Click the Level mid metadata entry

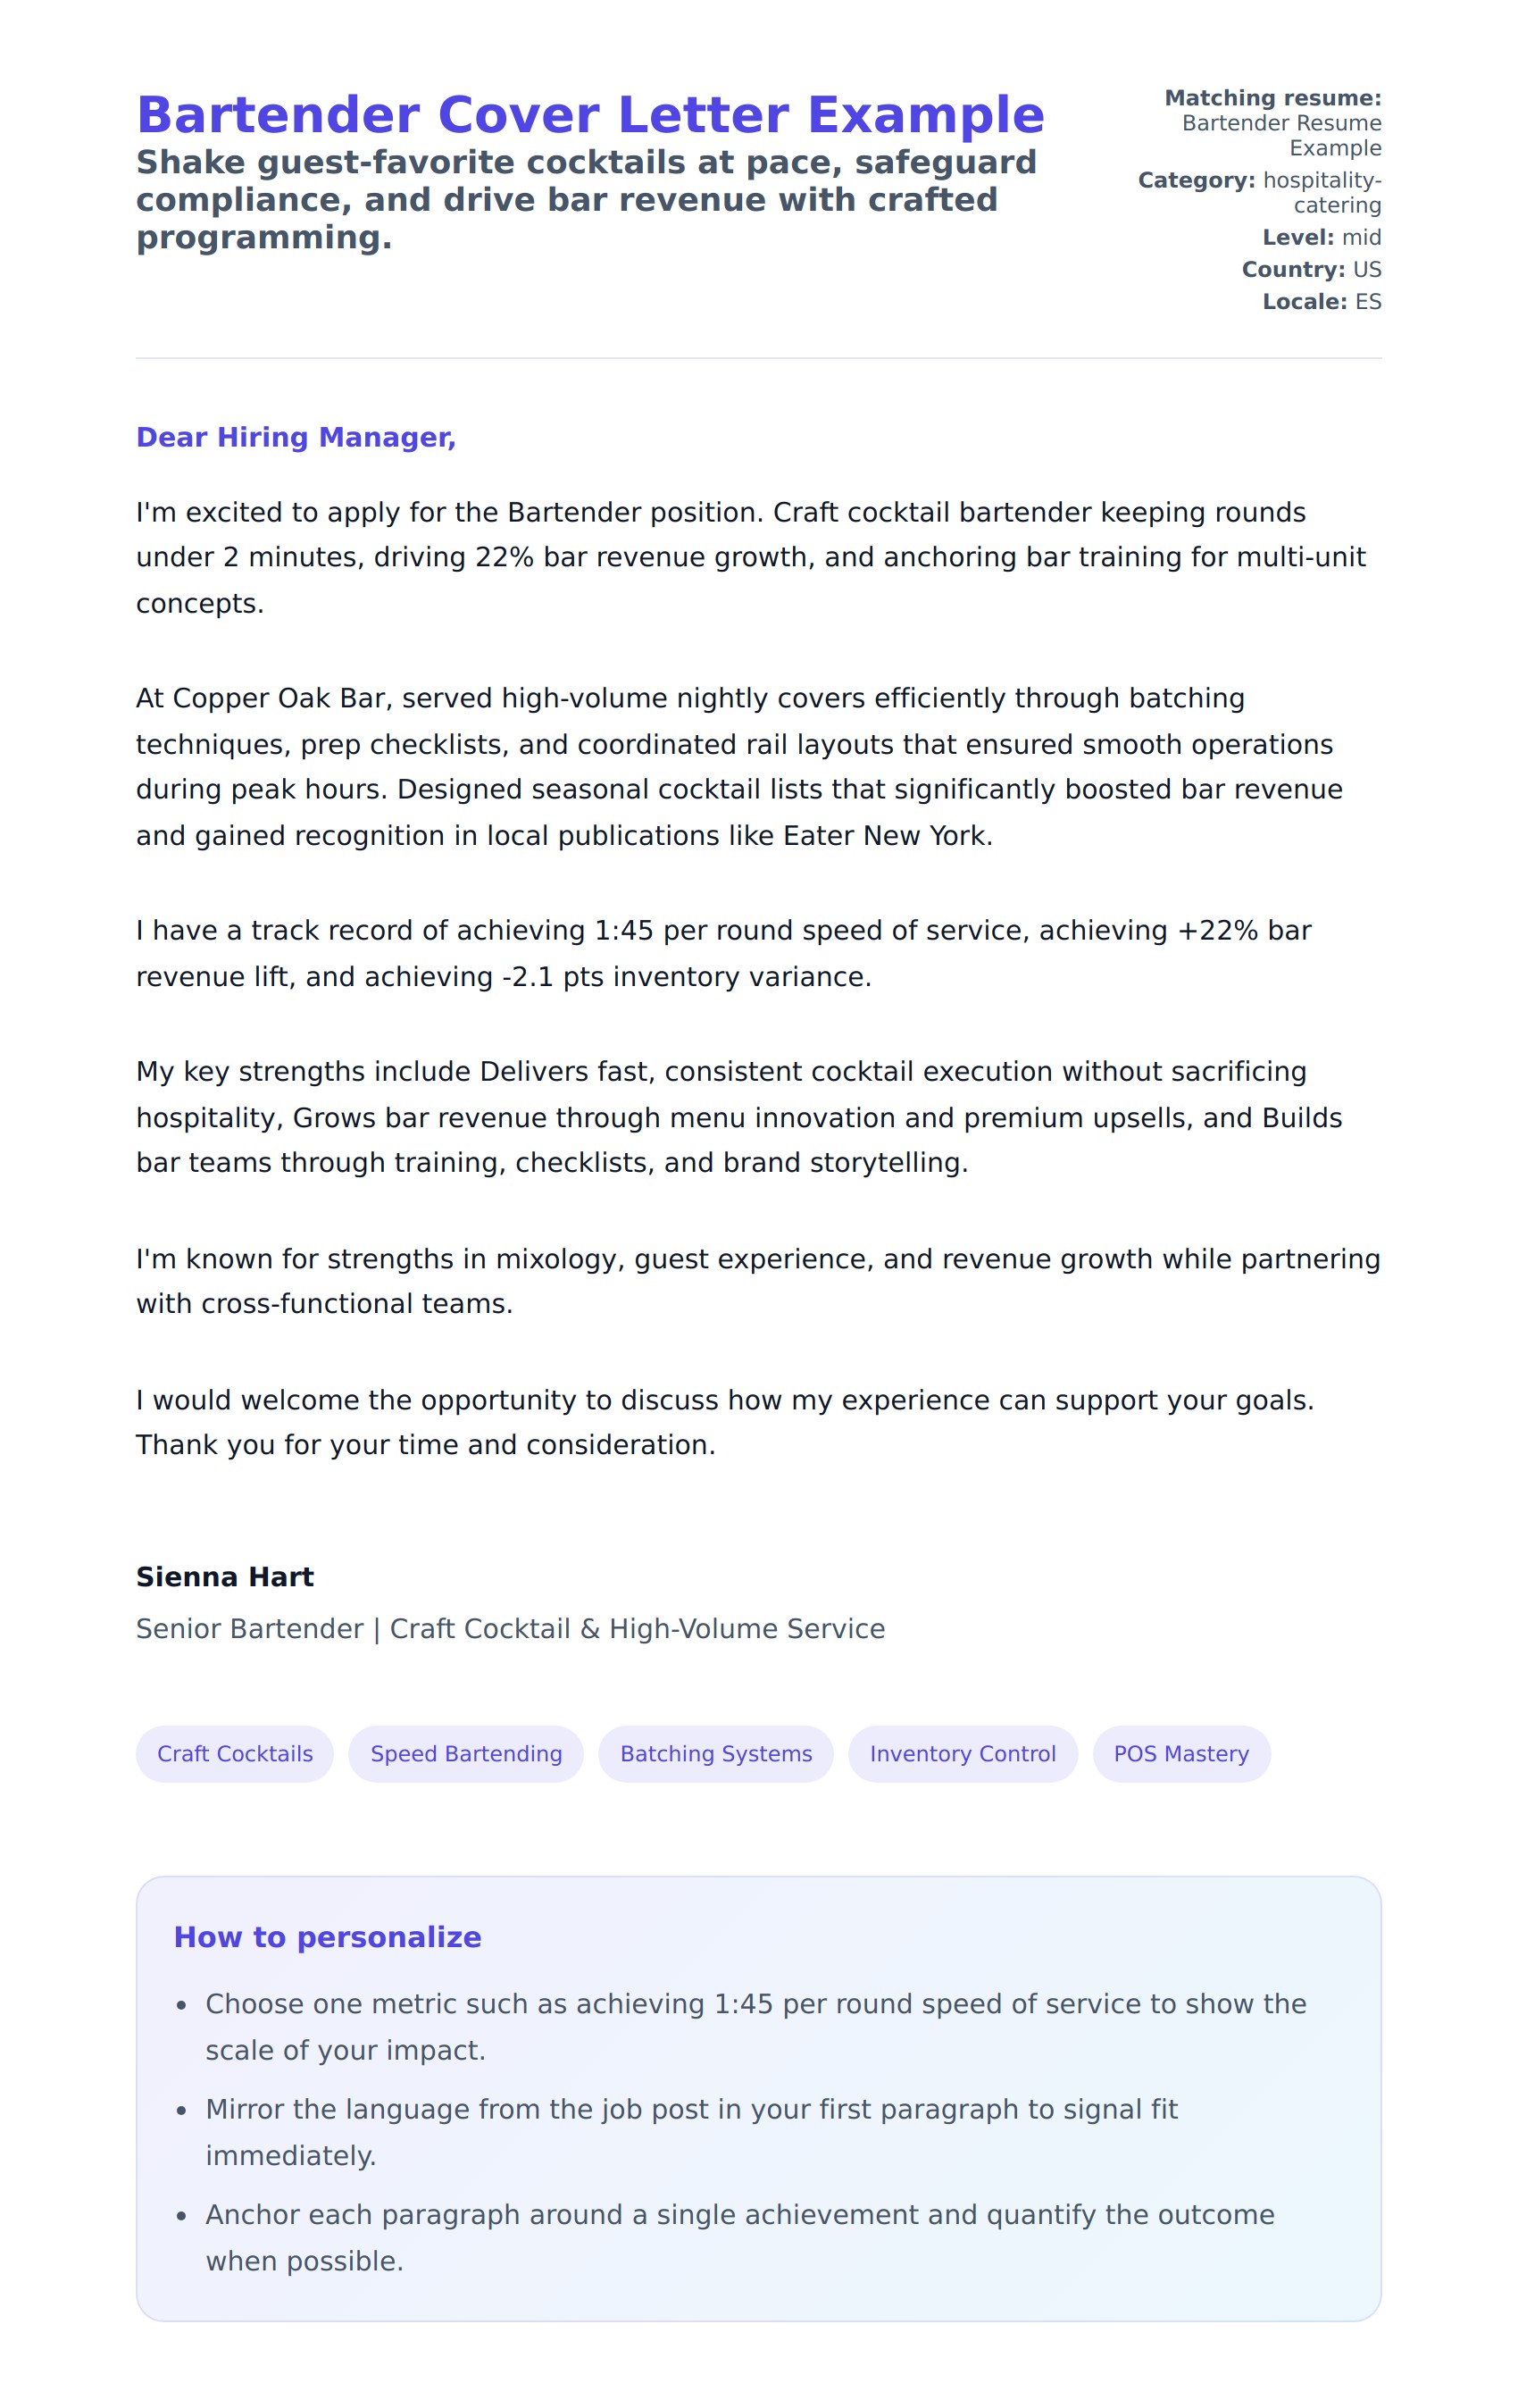[1321, 237]
